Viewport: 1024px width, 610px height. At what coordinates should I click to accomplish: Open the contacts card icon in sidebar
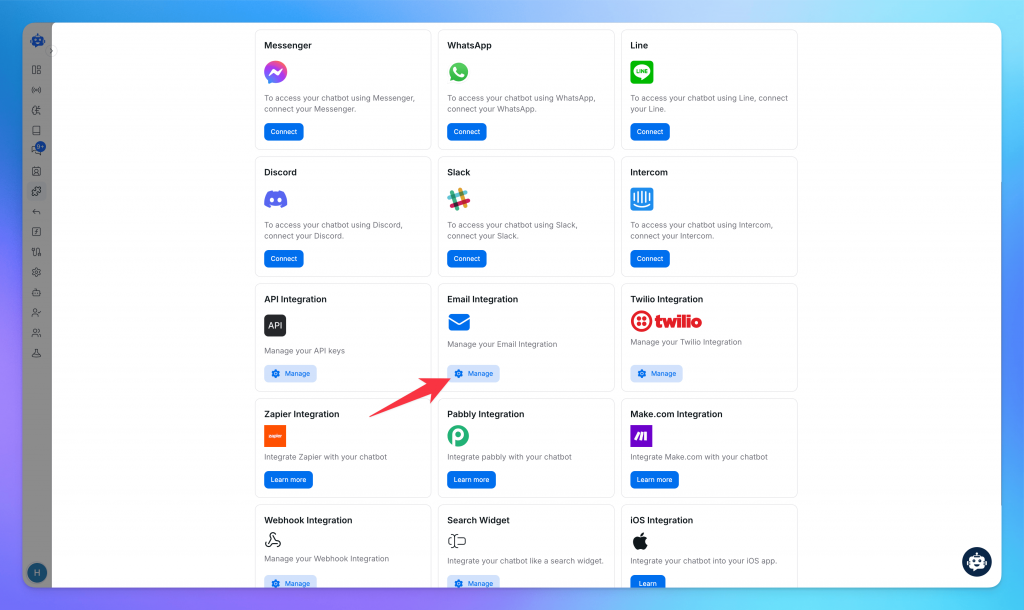tap(37, 171)
